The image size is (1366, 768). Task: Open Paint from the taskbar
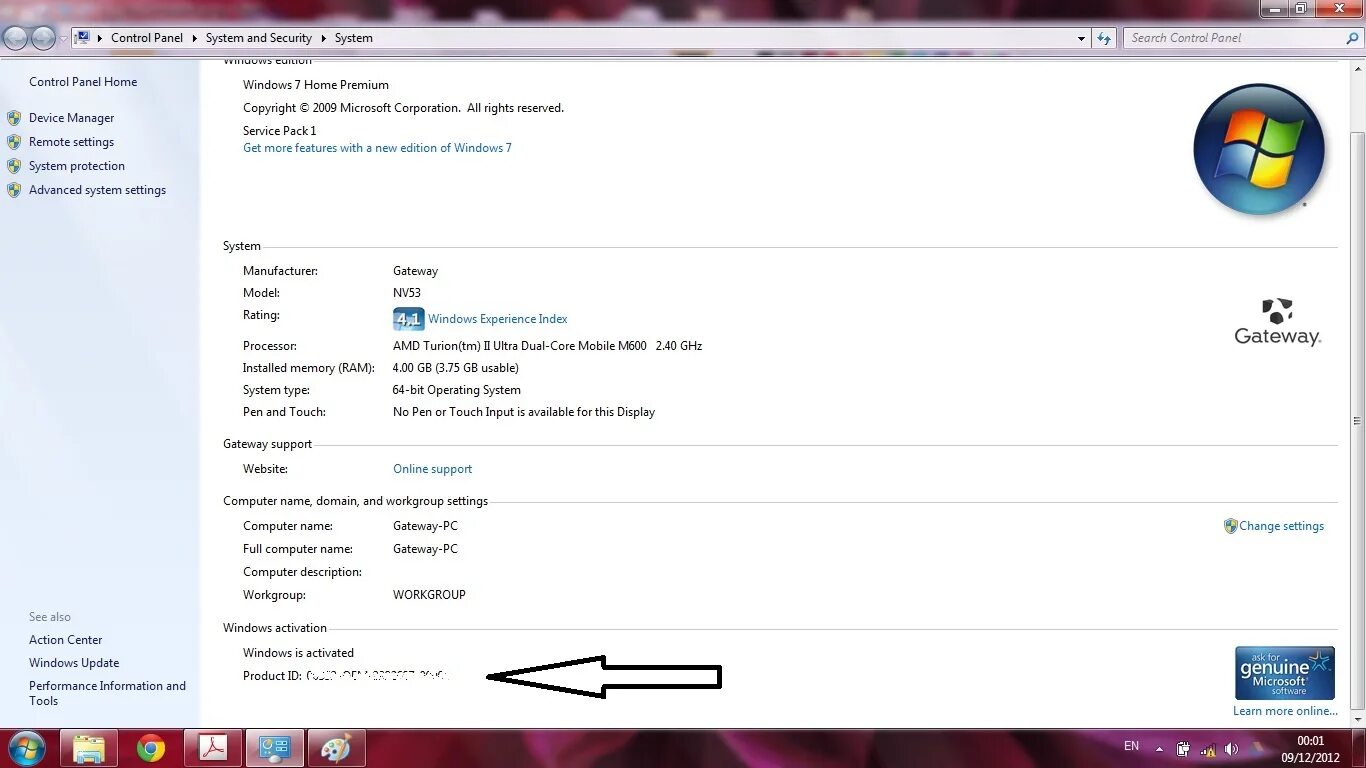click(x=336, y=748)
